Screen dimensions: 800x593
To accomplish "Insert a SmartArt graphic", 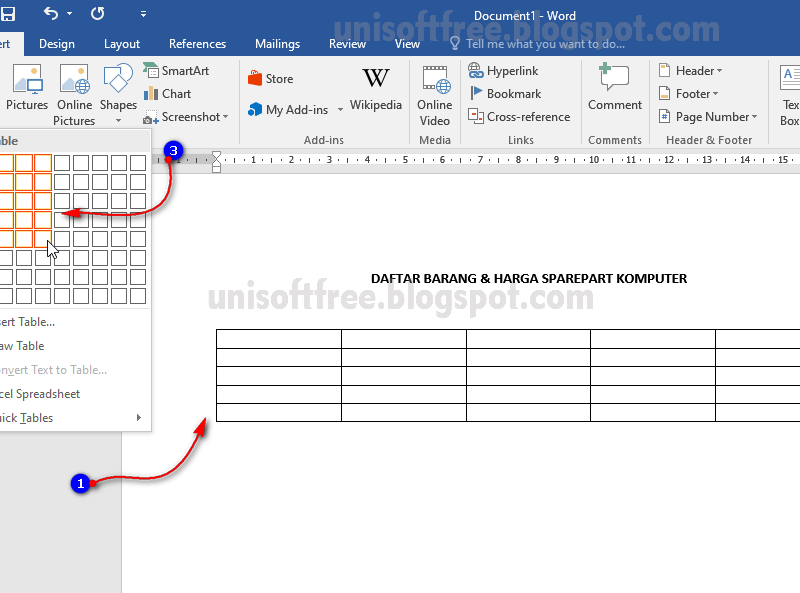I will coord(177,70).
